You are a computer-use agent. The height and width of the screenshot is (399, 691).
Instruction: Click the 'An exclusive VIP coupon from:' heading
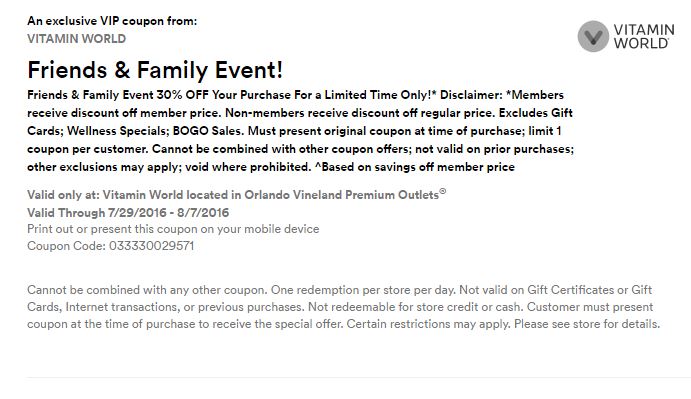[112, 21]
